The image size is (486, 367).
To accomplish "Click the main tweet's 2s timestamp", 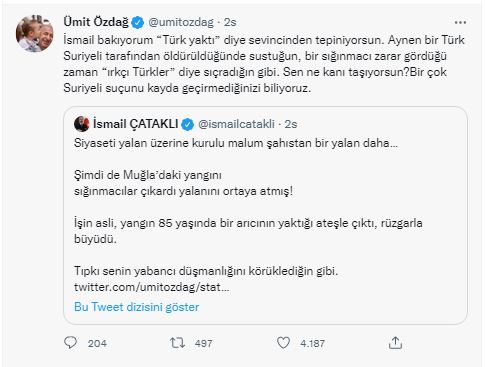I will (x=230, y=22).
